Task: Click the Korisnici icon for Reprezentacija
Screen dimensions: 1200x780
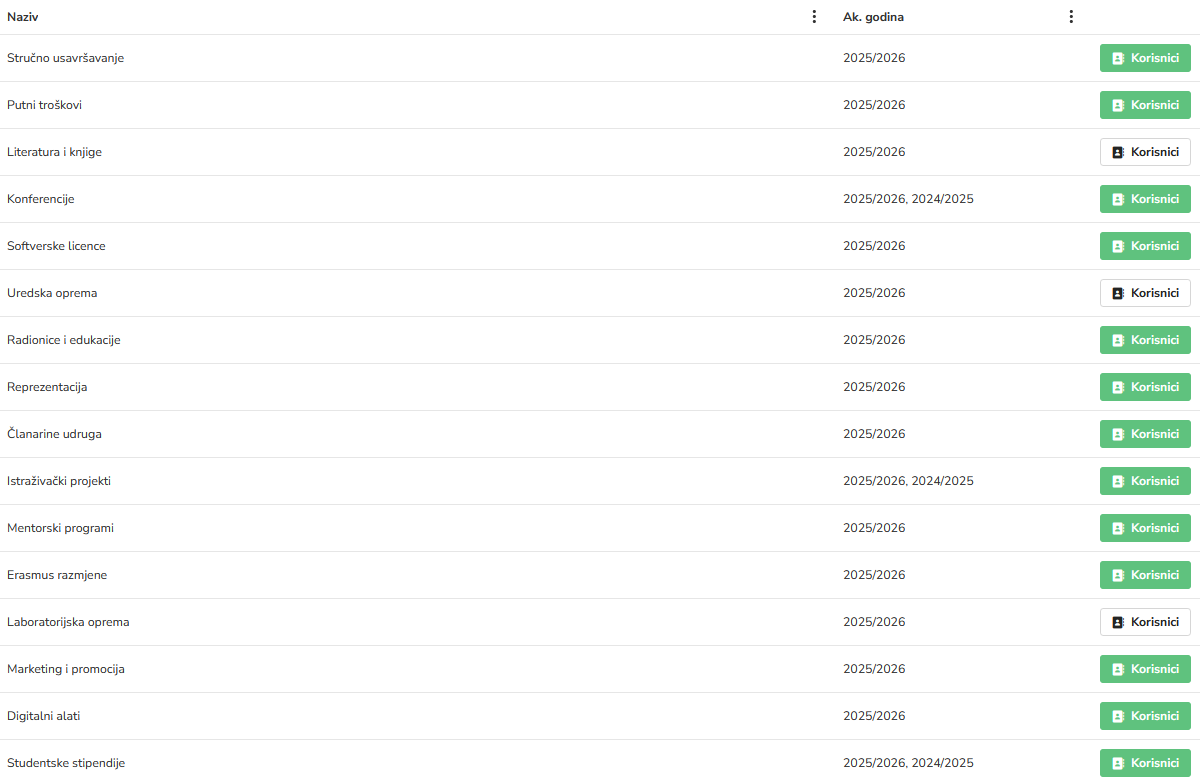Action: click(1119, 387)
